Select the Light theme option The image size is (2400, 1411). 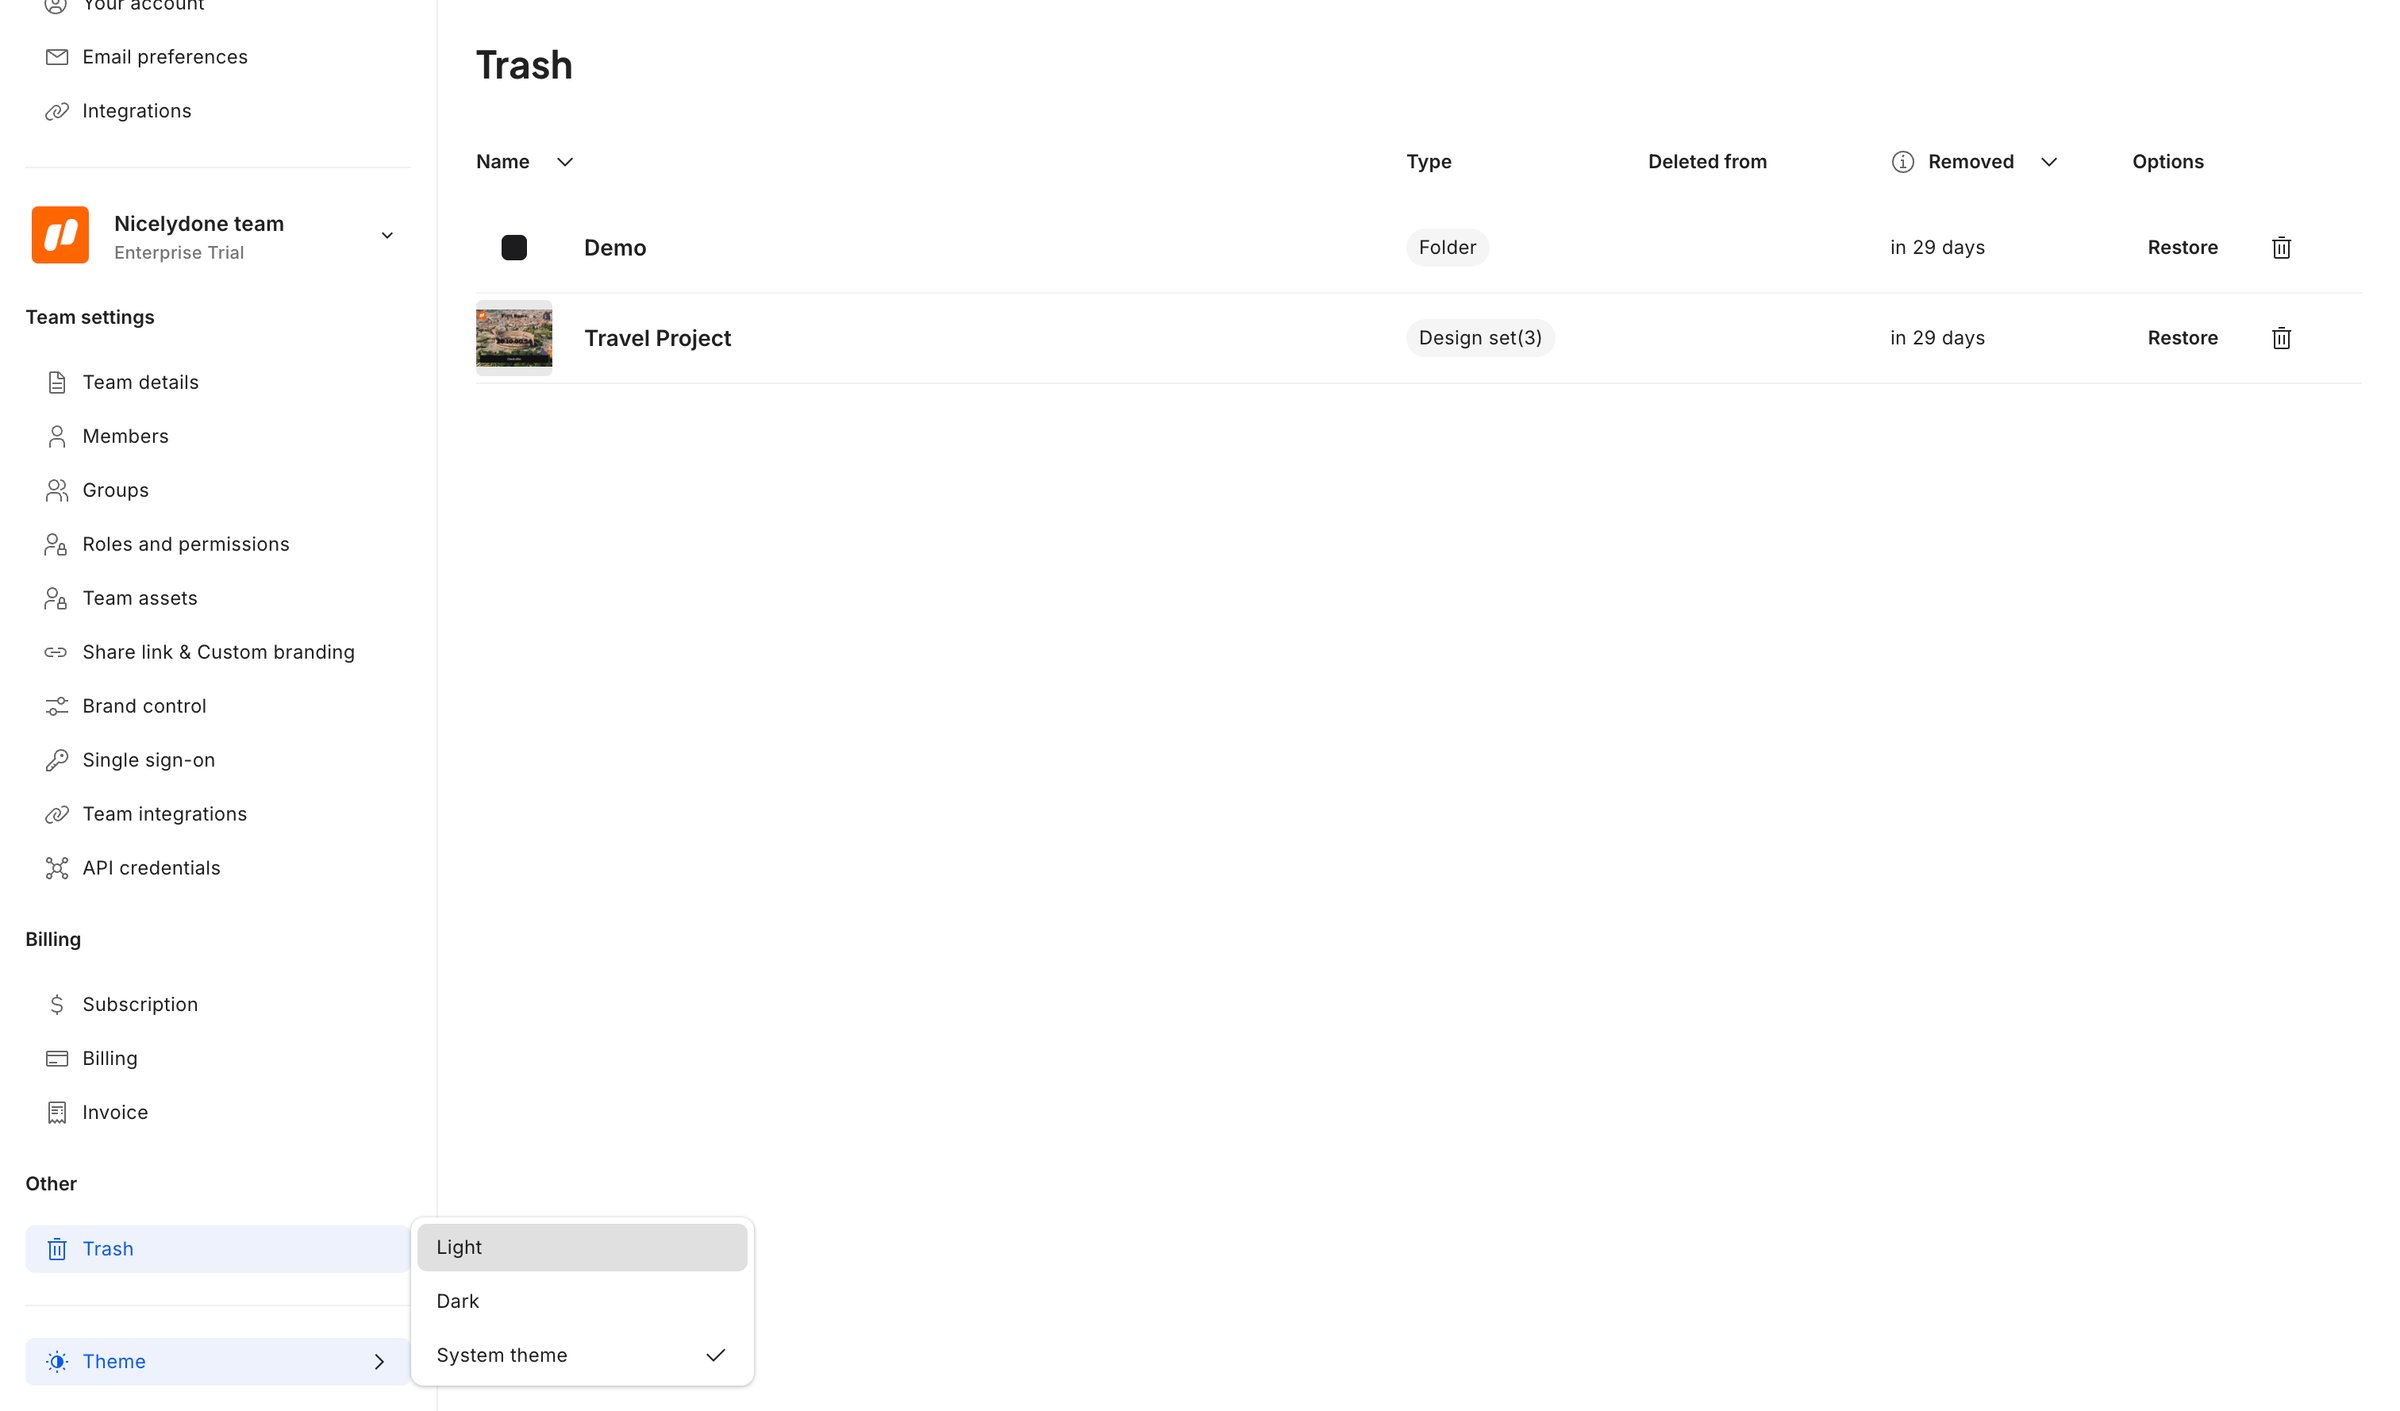tap(582, 1247)
